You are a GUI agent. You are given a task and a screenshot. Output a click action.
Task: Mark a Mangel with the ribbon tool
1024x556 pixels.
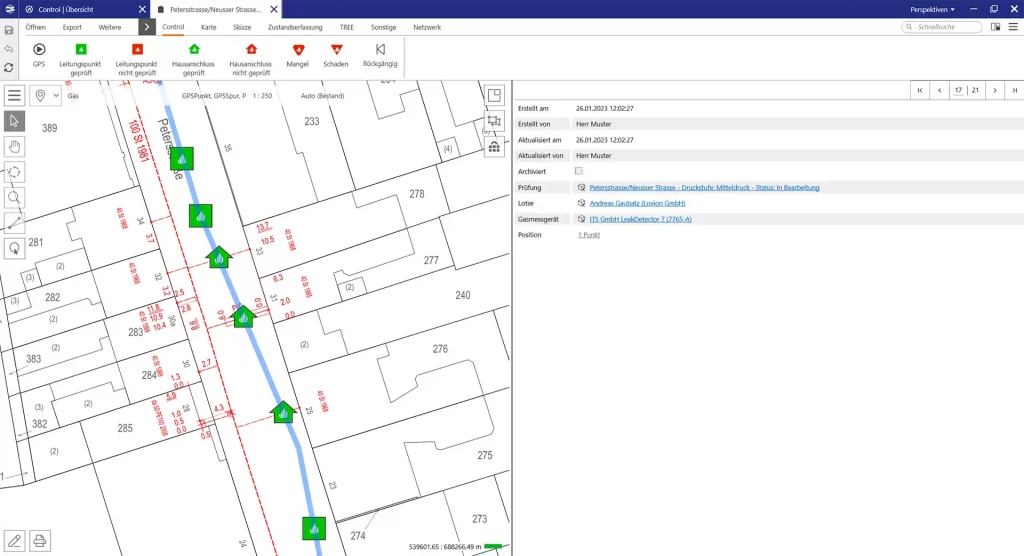[298, 54]
